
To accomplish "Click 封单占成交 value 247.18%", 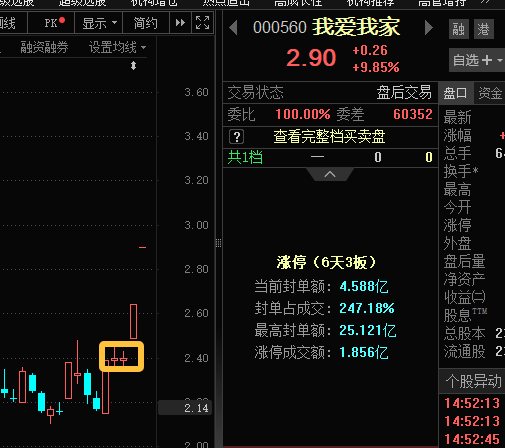I will pyautogui.click(x=367, y=308).
